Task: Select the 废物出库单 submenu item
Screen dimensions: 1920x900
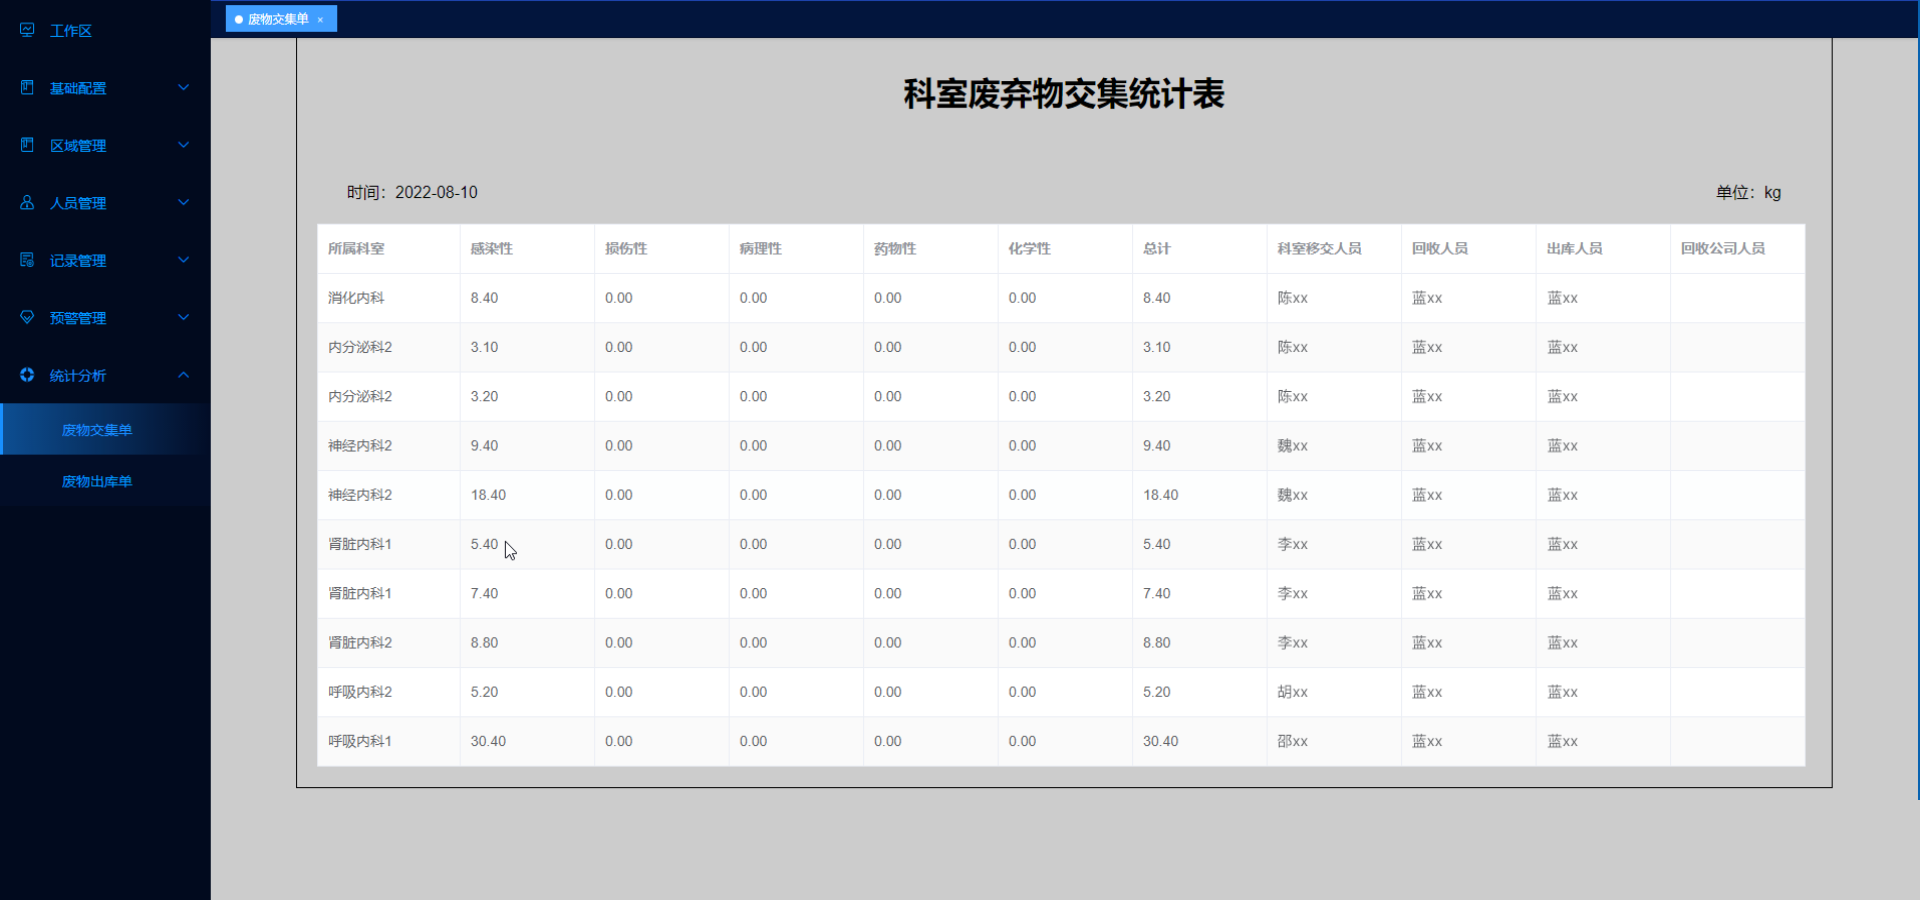Action: click(x=105, y=481)
